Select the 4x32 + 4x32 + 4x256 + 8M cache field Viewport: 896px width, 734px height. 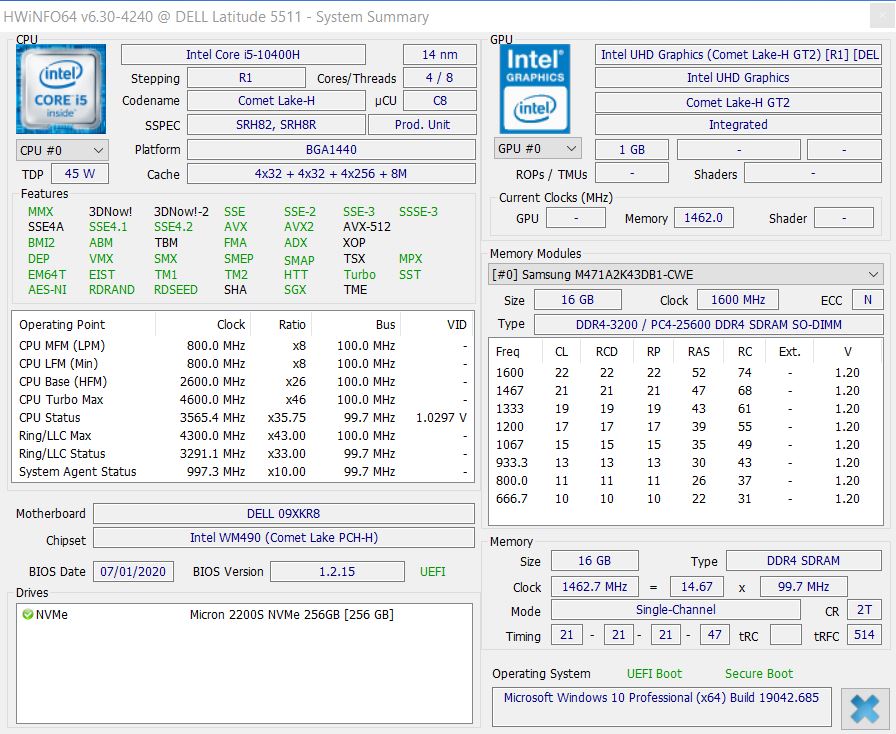click(x=331, y=174)
